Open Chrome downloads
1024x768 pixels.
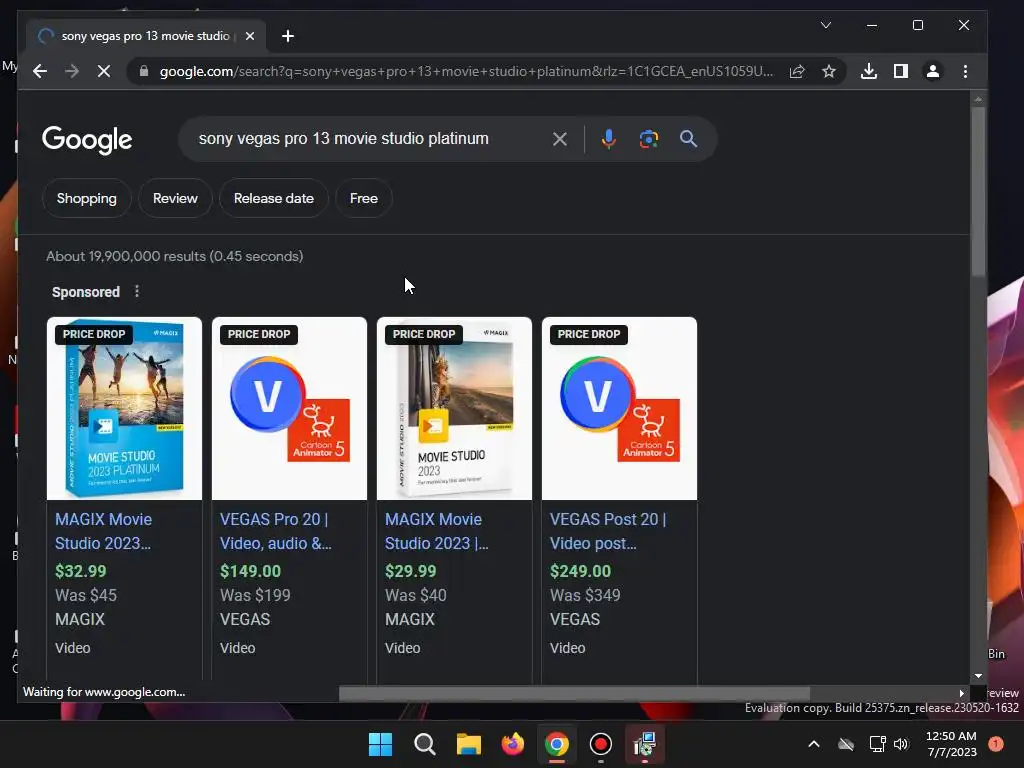[869, 71]
